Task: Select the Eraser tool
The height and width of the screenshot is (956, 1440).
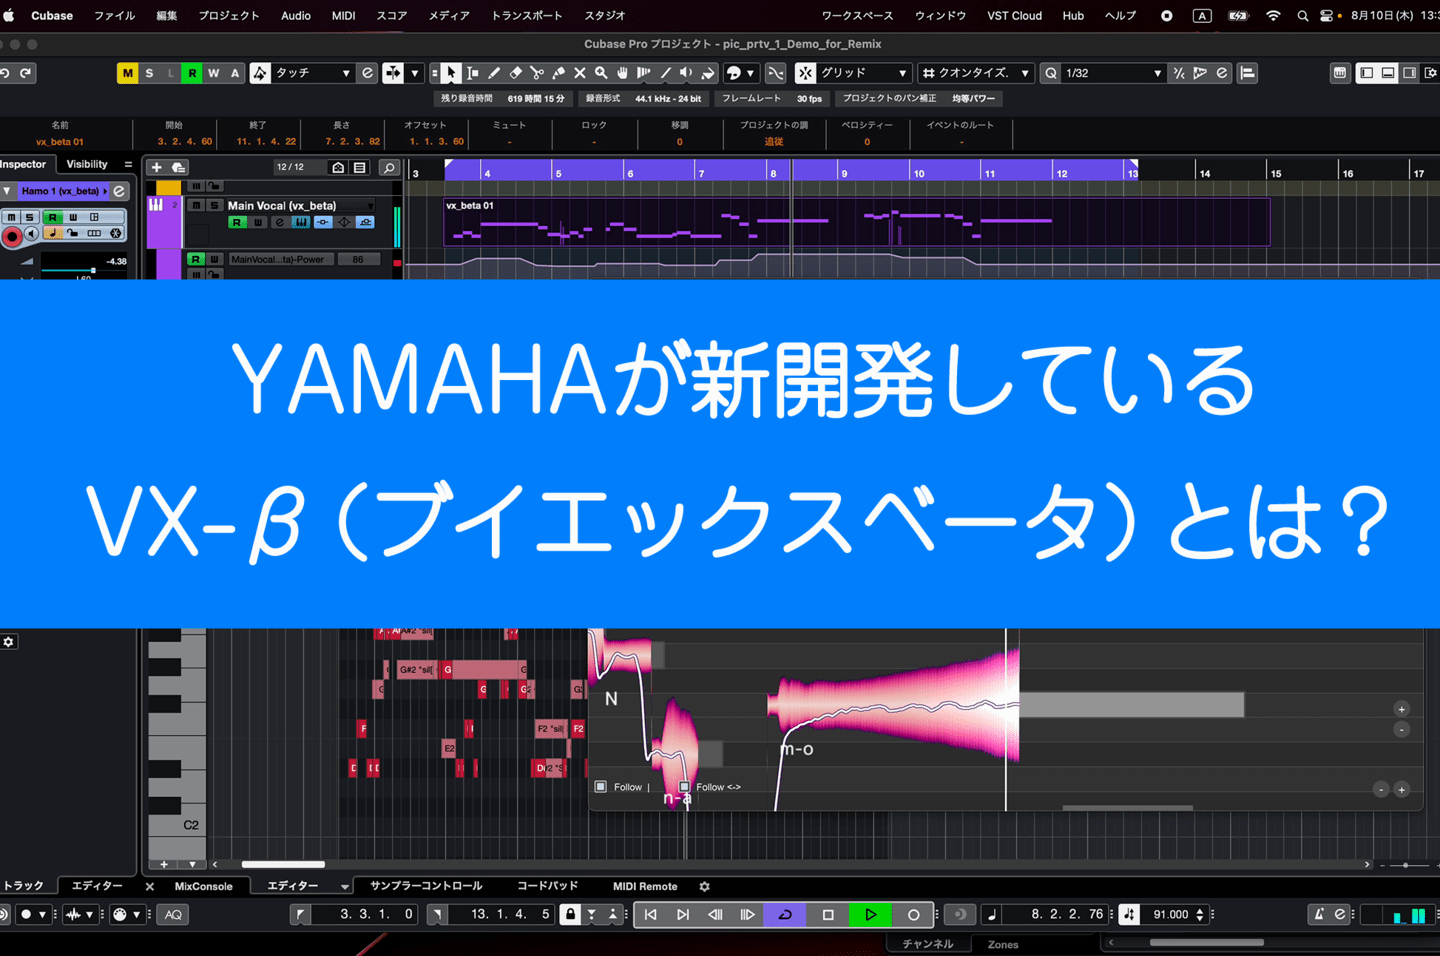Action: tap(515, 72)
